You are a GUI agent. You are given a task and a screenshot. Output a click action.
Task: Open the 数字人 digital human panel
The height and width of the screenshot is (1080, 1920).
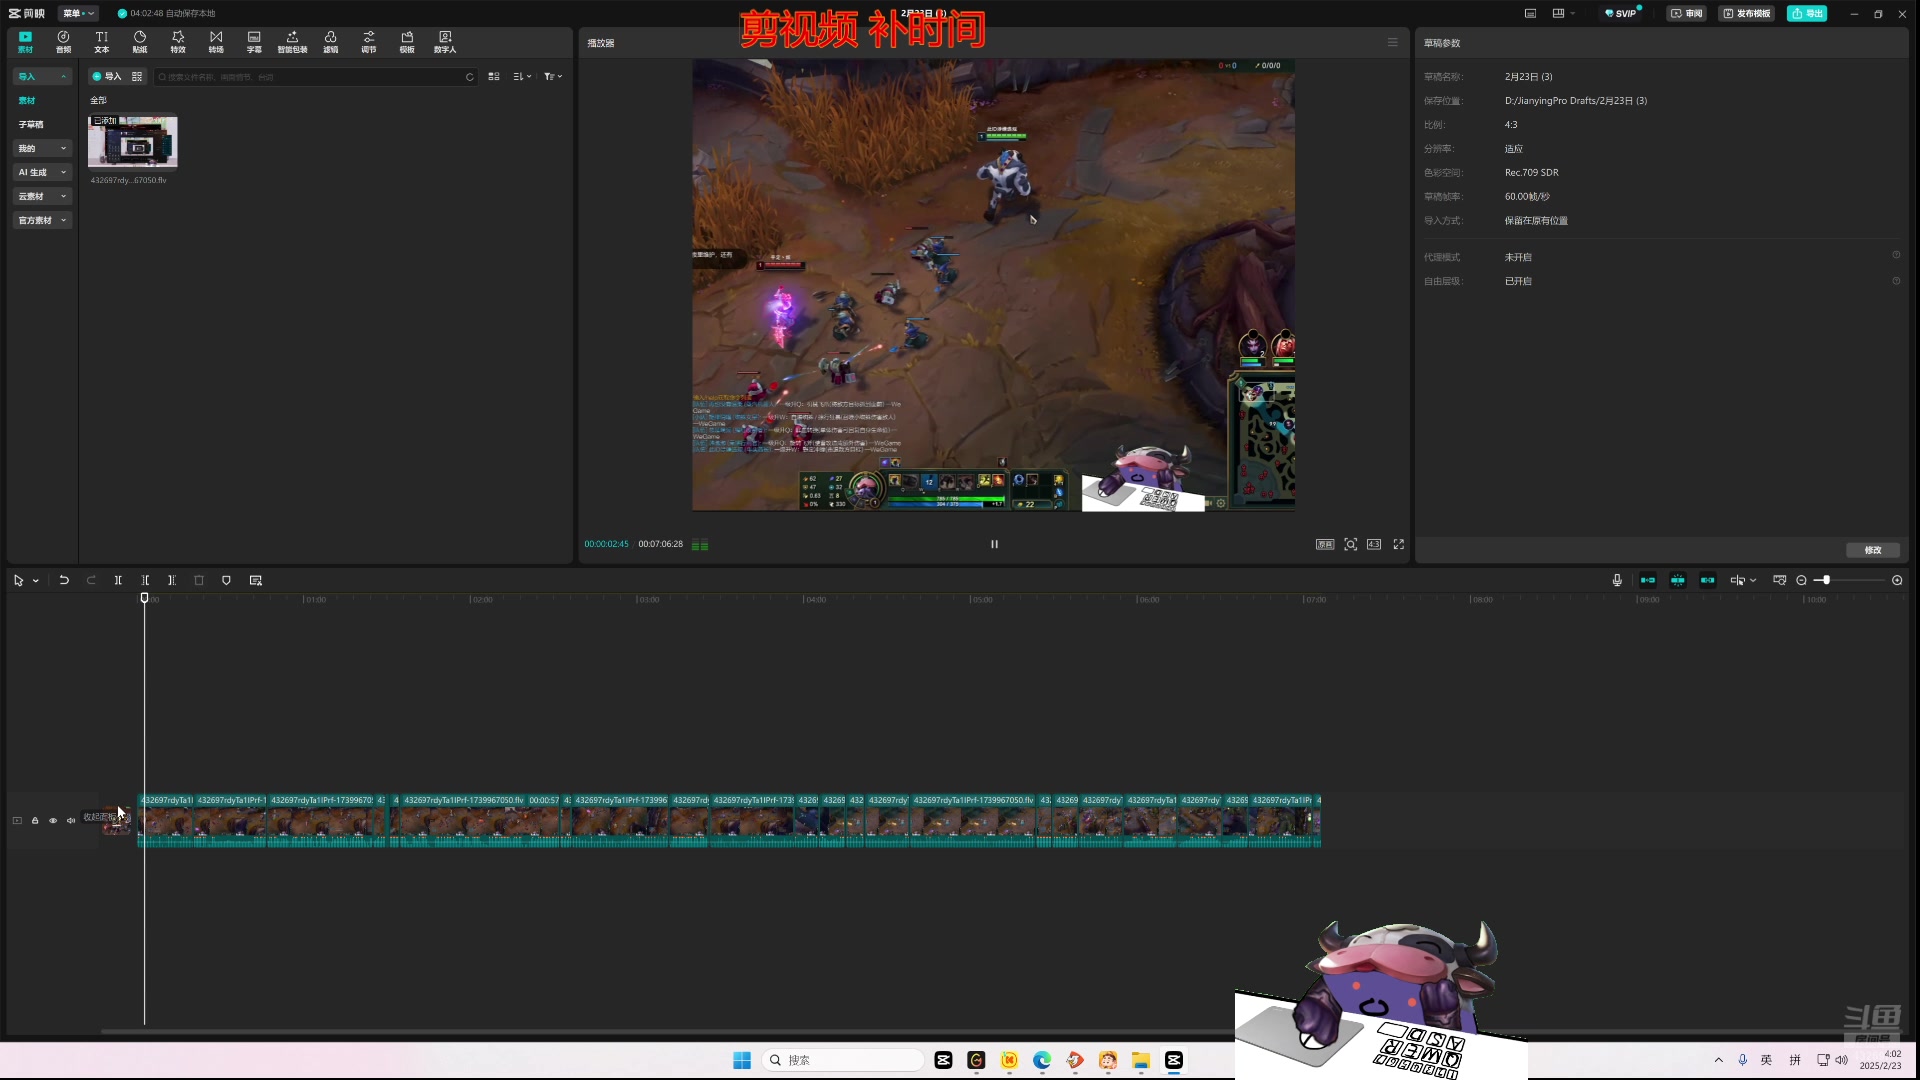pyautogui.click(x=445, y=41)
